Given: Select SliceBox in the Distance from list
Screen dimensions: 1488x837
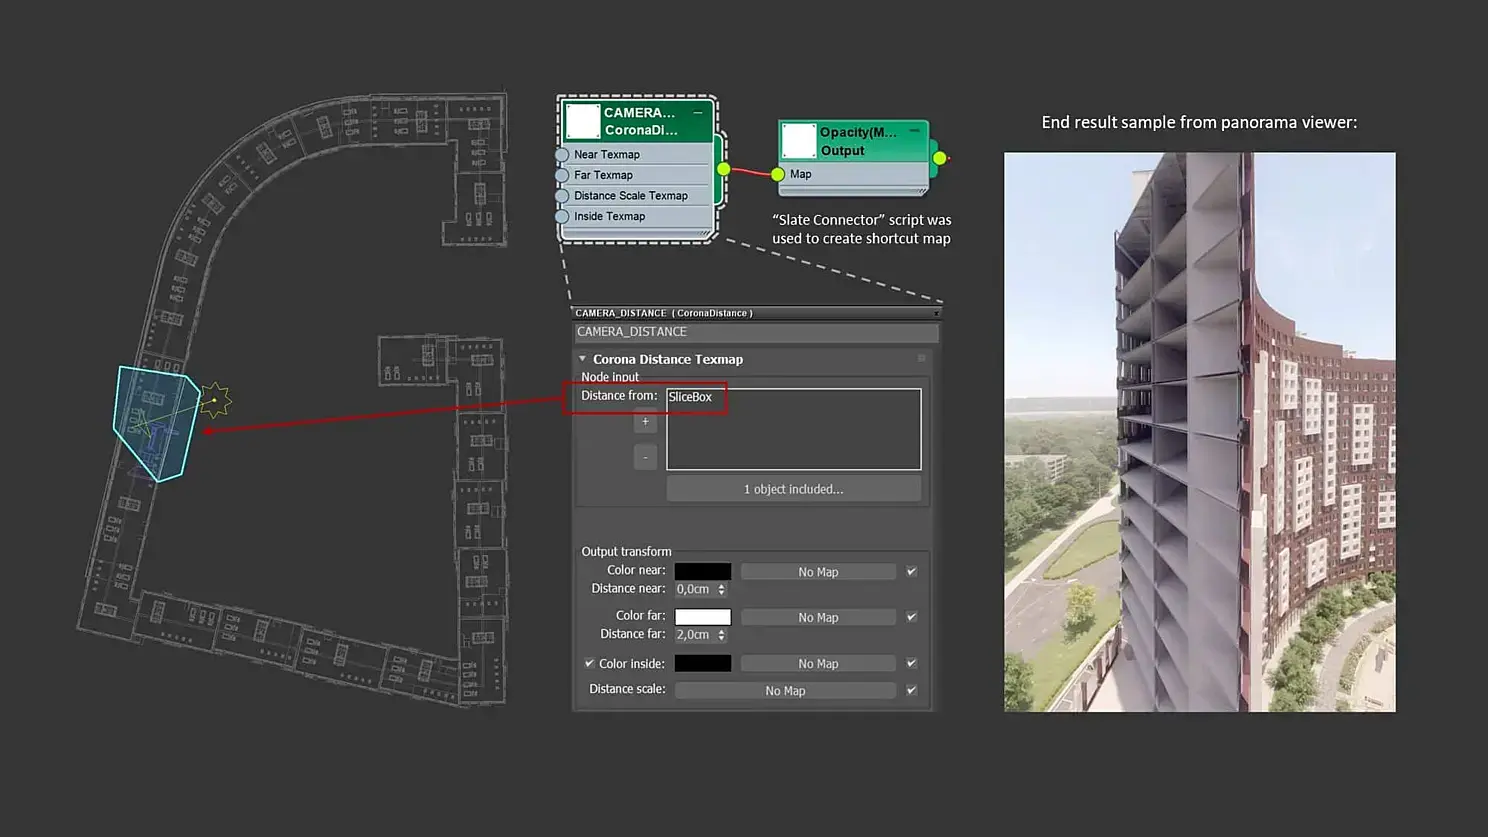Looking at the screenshot, I should (x=690, y=397).
